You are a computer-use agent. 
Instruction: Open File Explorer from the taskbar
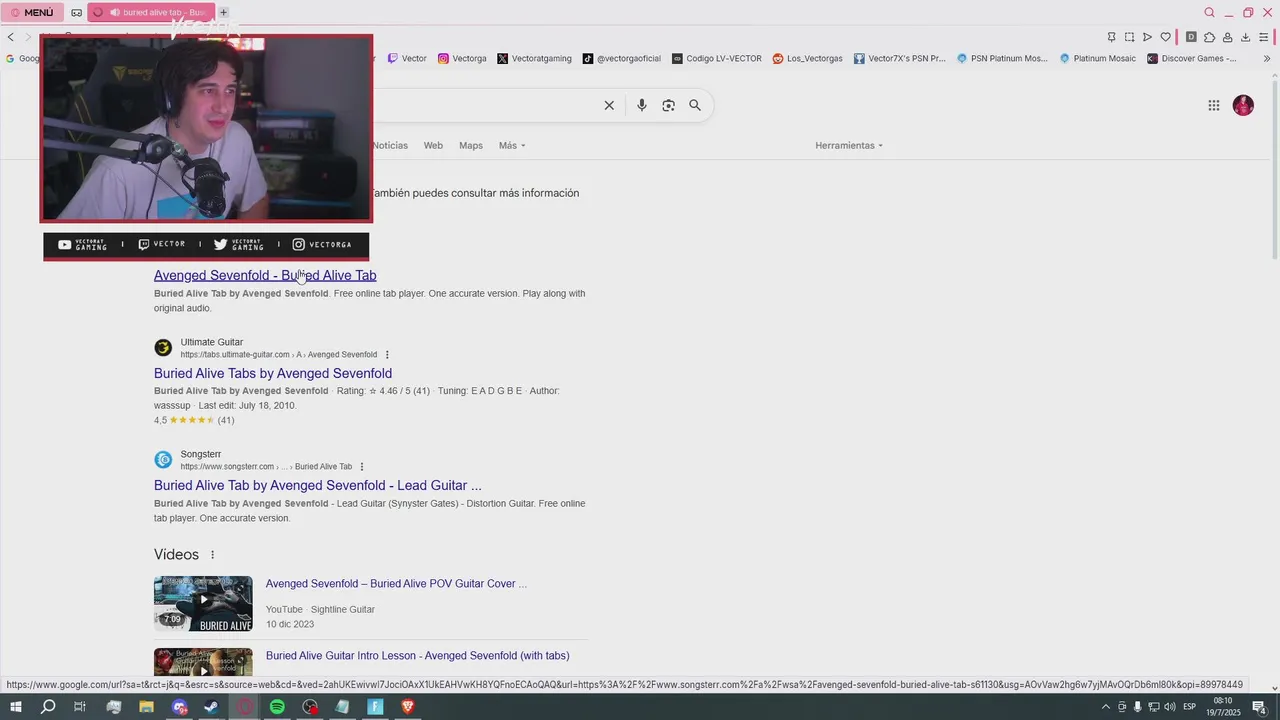146,707
